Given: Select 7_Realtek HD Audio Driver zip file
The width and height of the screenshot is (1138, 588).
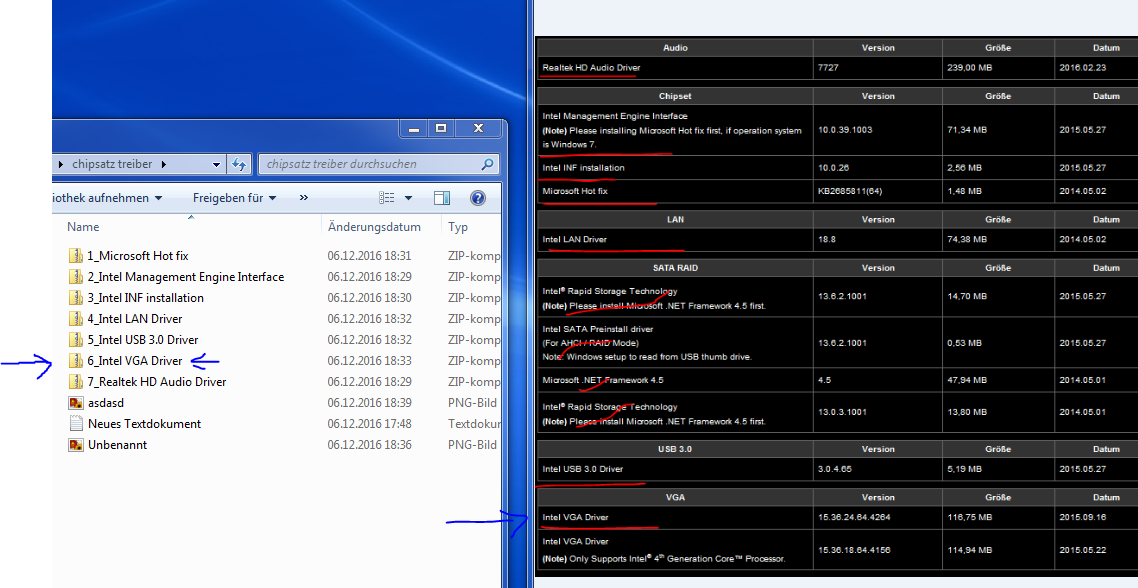Looking at the screenshot, I should pos(157,382).
